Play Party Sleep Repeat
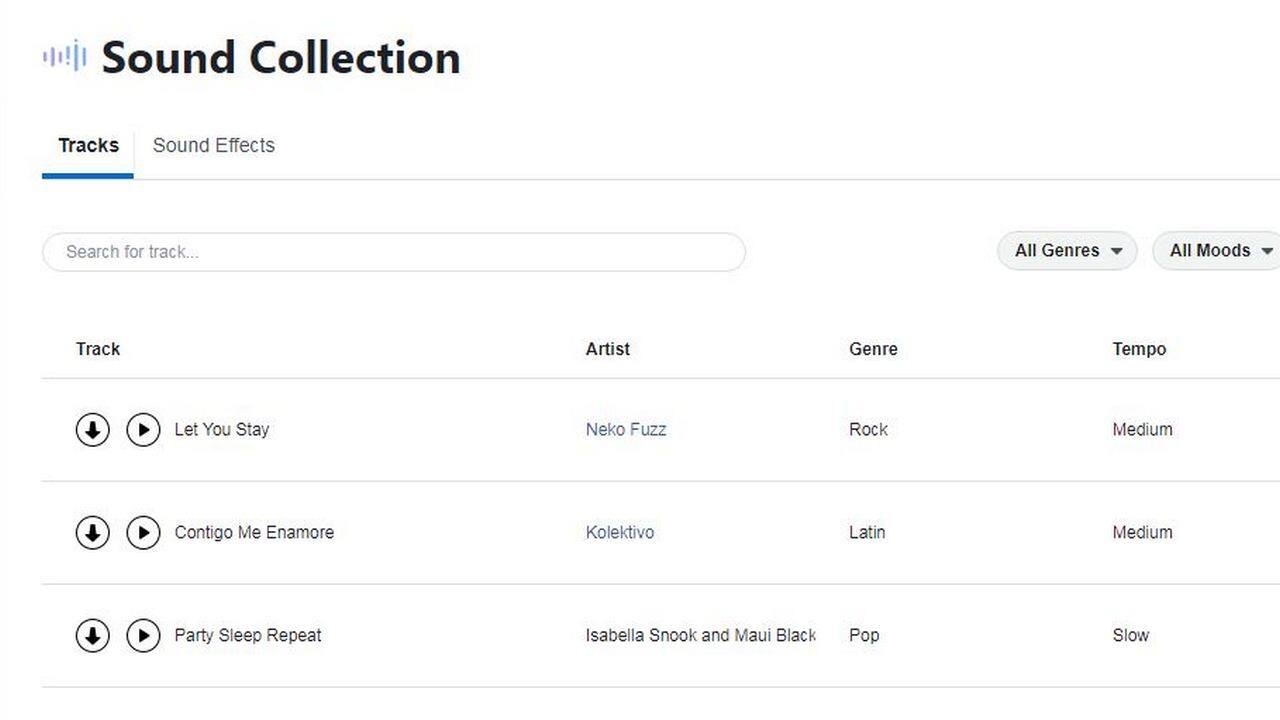Viewport: 1280px width, 720px height. pyautogui.click(x=143, y=635)
